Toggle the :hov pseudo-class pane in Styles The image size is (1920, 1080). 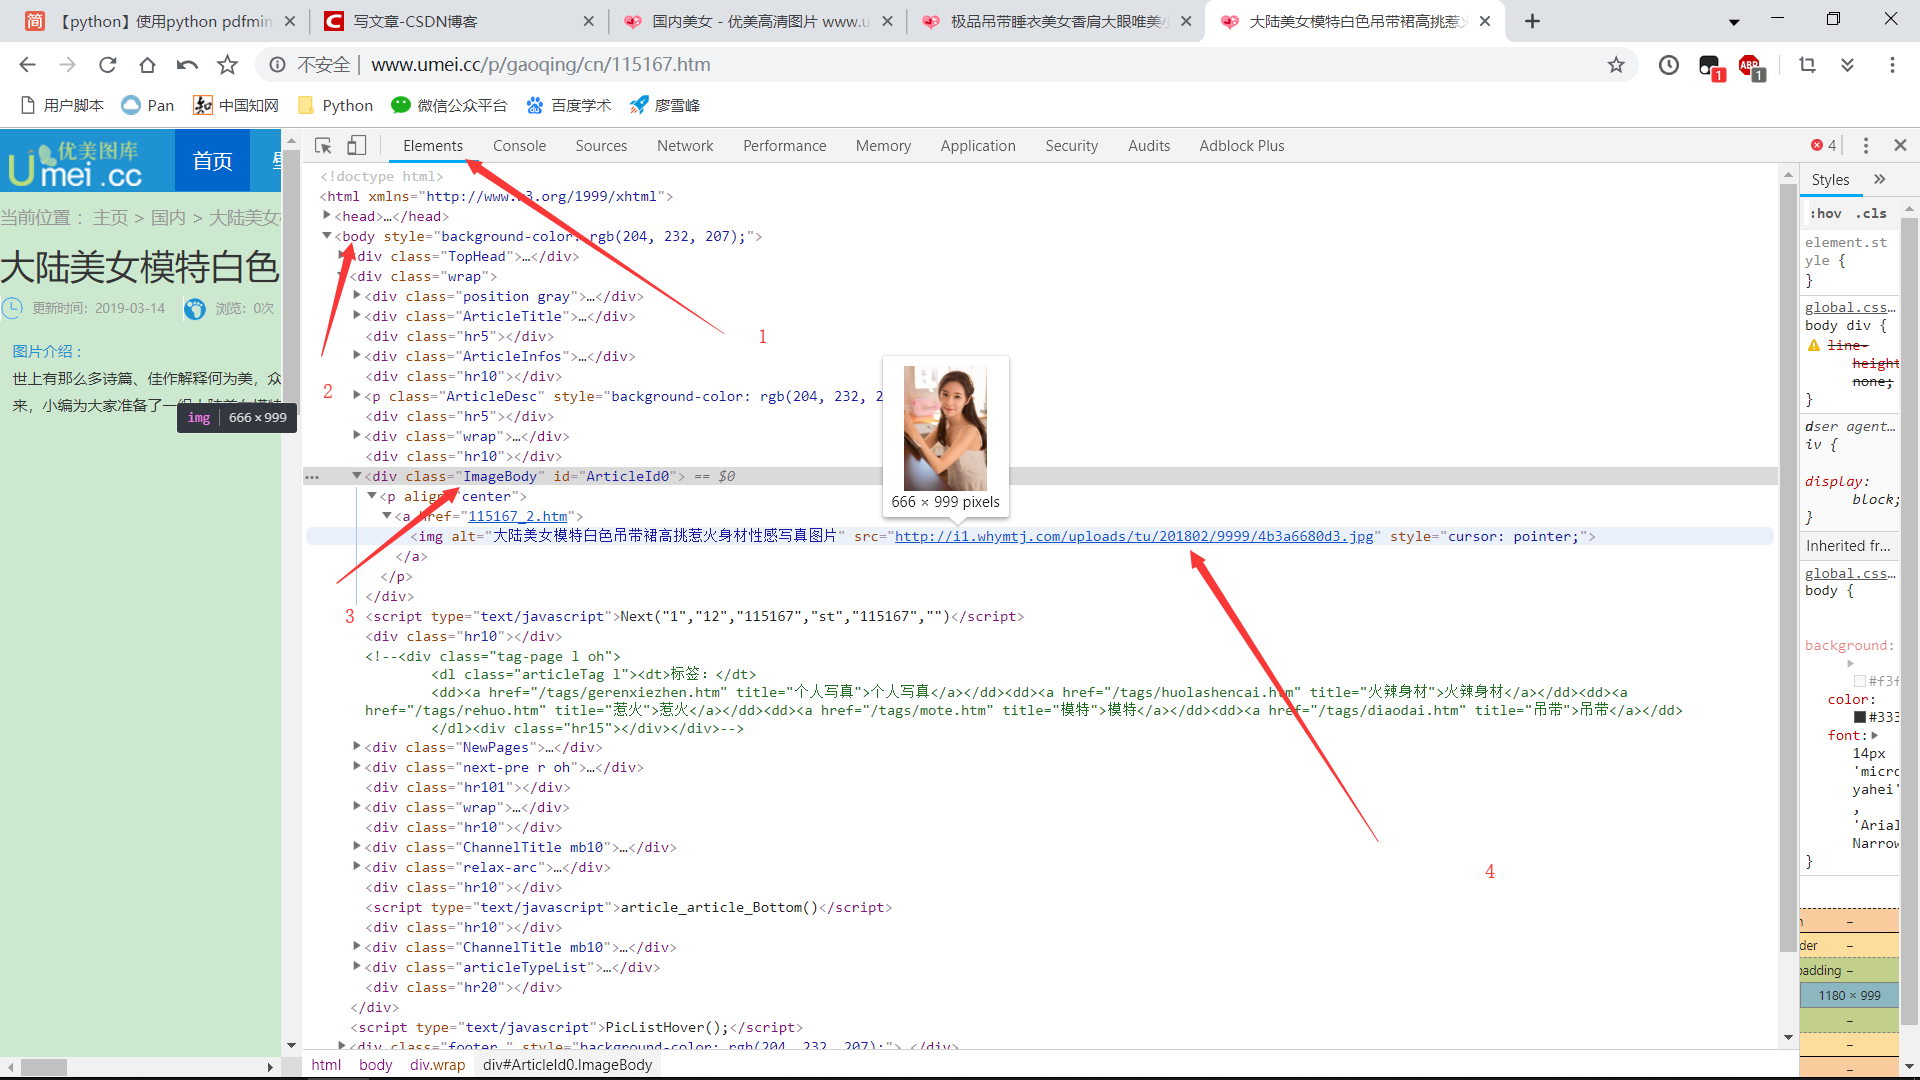[x=1825, y=213]
